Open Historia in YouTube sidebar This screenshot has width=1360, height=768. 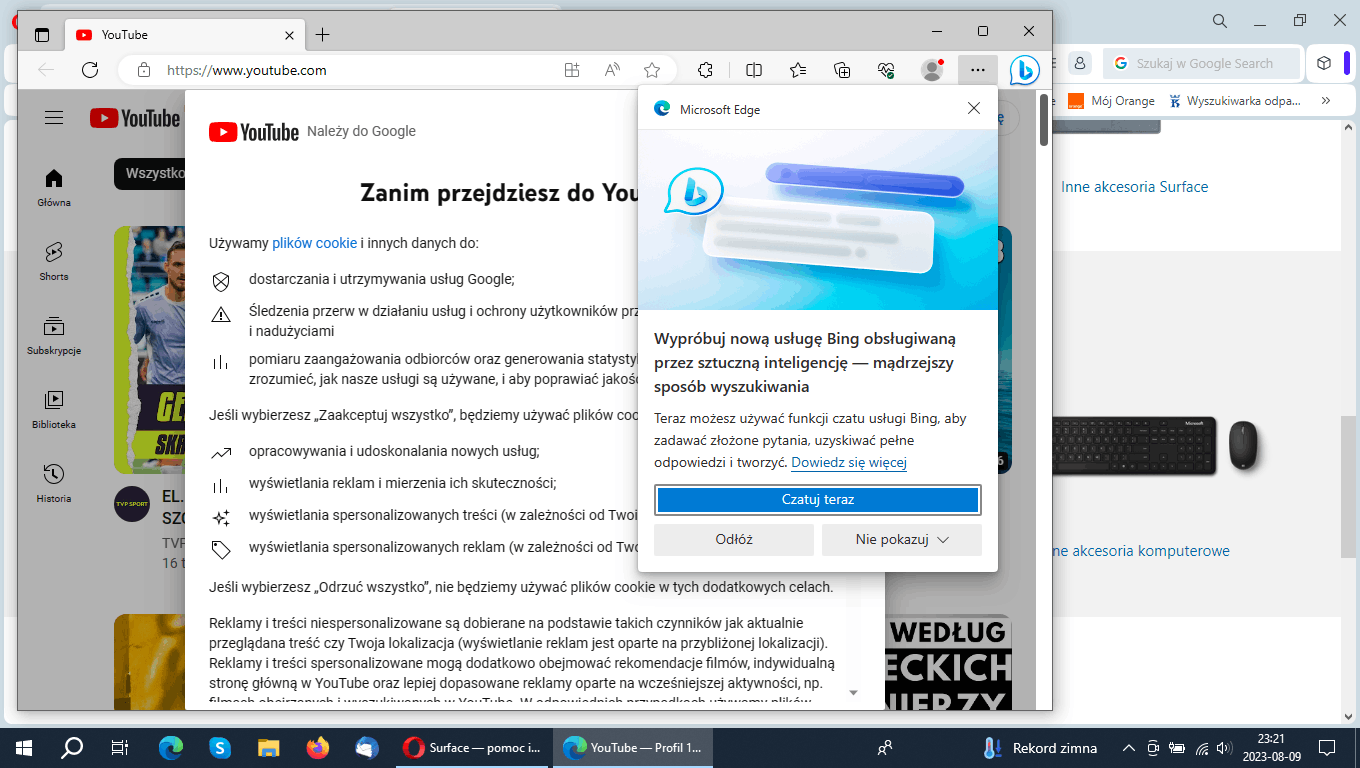pyautogui.click(x=54, y=483)
